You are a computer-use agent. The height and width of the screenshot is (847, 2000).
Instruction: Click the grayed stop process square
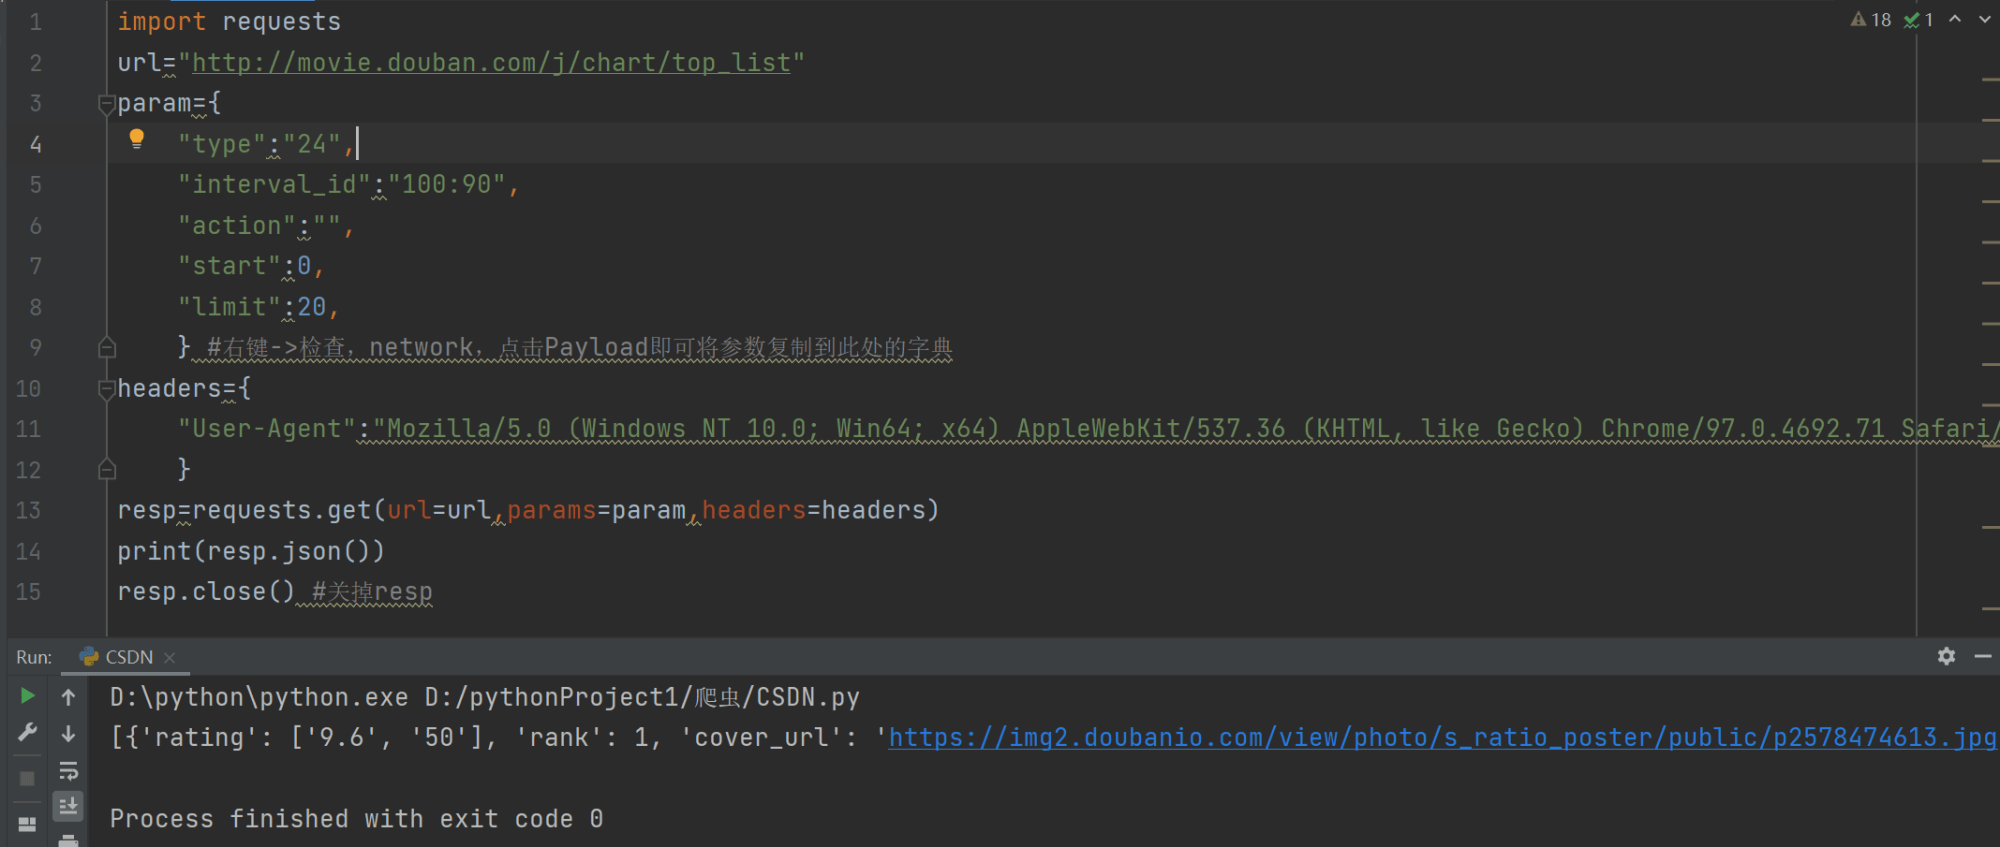[27, 778]
